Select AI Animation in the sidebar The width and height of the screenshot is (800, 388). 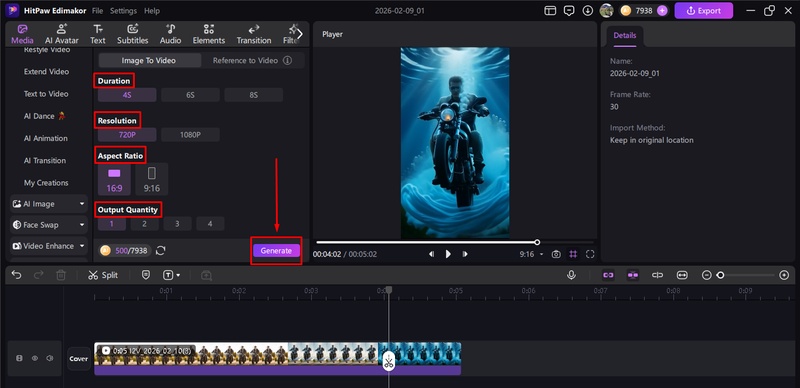pyautogui.click(x=45, y=138)
